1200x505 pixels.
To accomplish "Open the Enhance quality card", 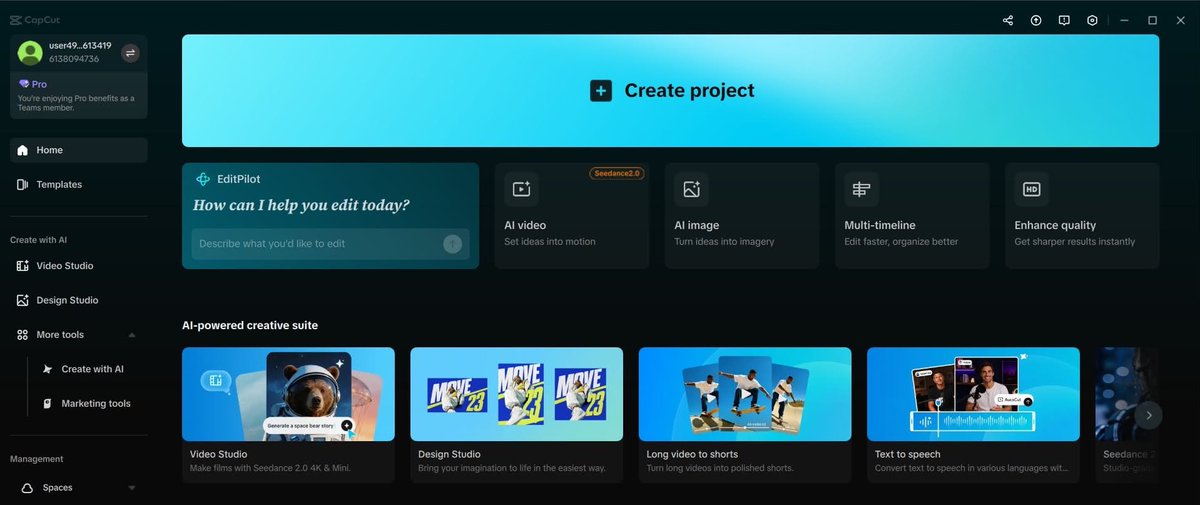I will tap(1082, 216).
